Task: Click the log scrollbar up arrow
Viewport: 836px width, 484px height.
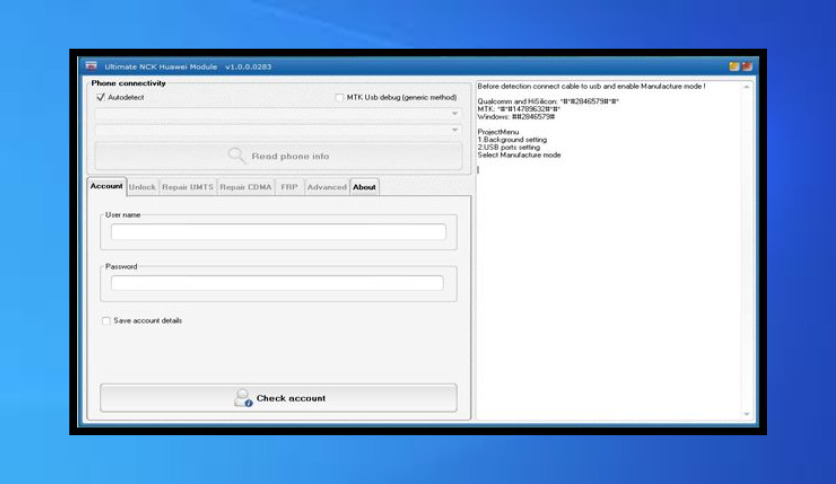Action: coord(746,87)
